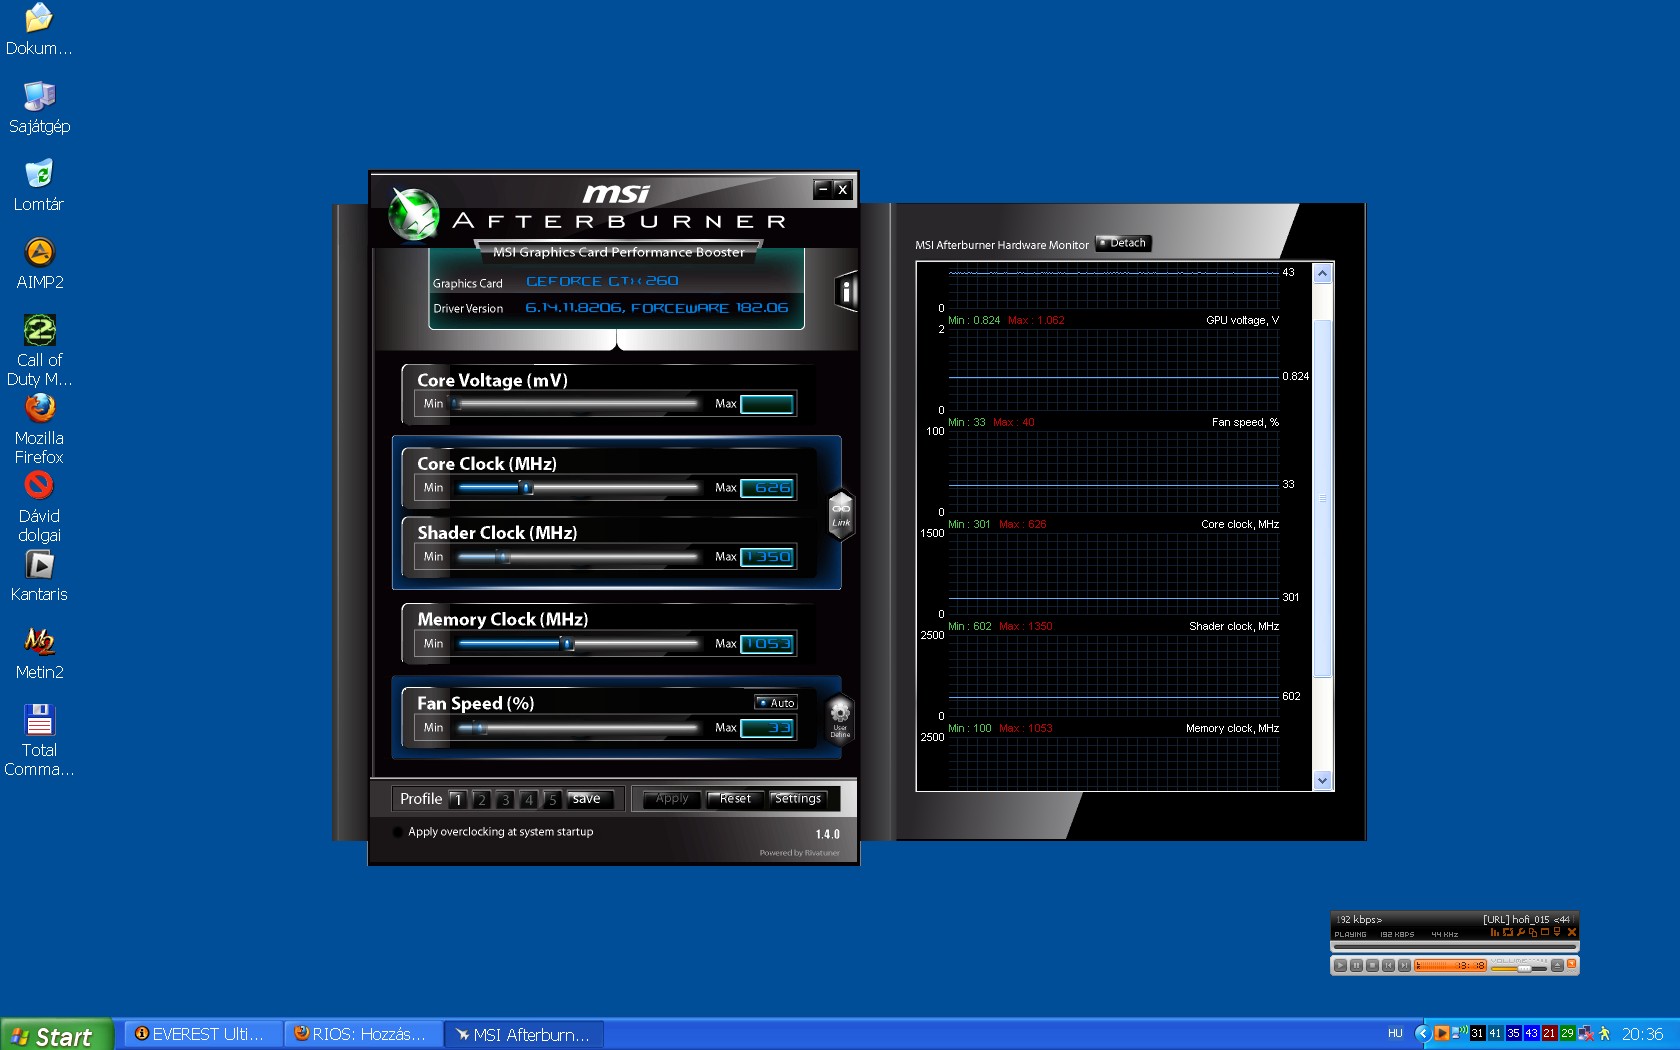Select overclocking profile 3
Viewport: 1680px width, 1050px height.
coord(505,799)
